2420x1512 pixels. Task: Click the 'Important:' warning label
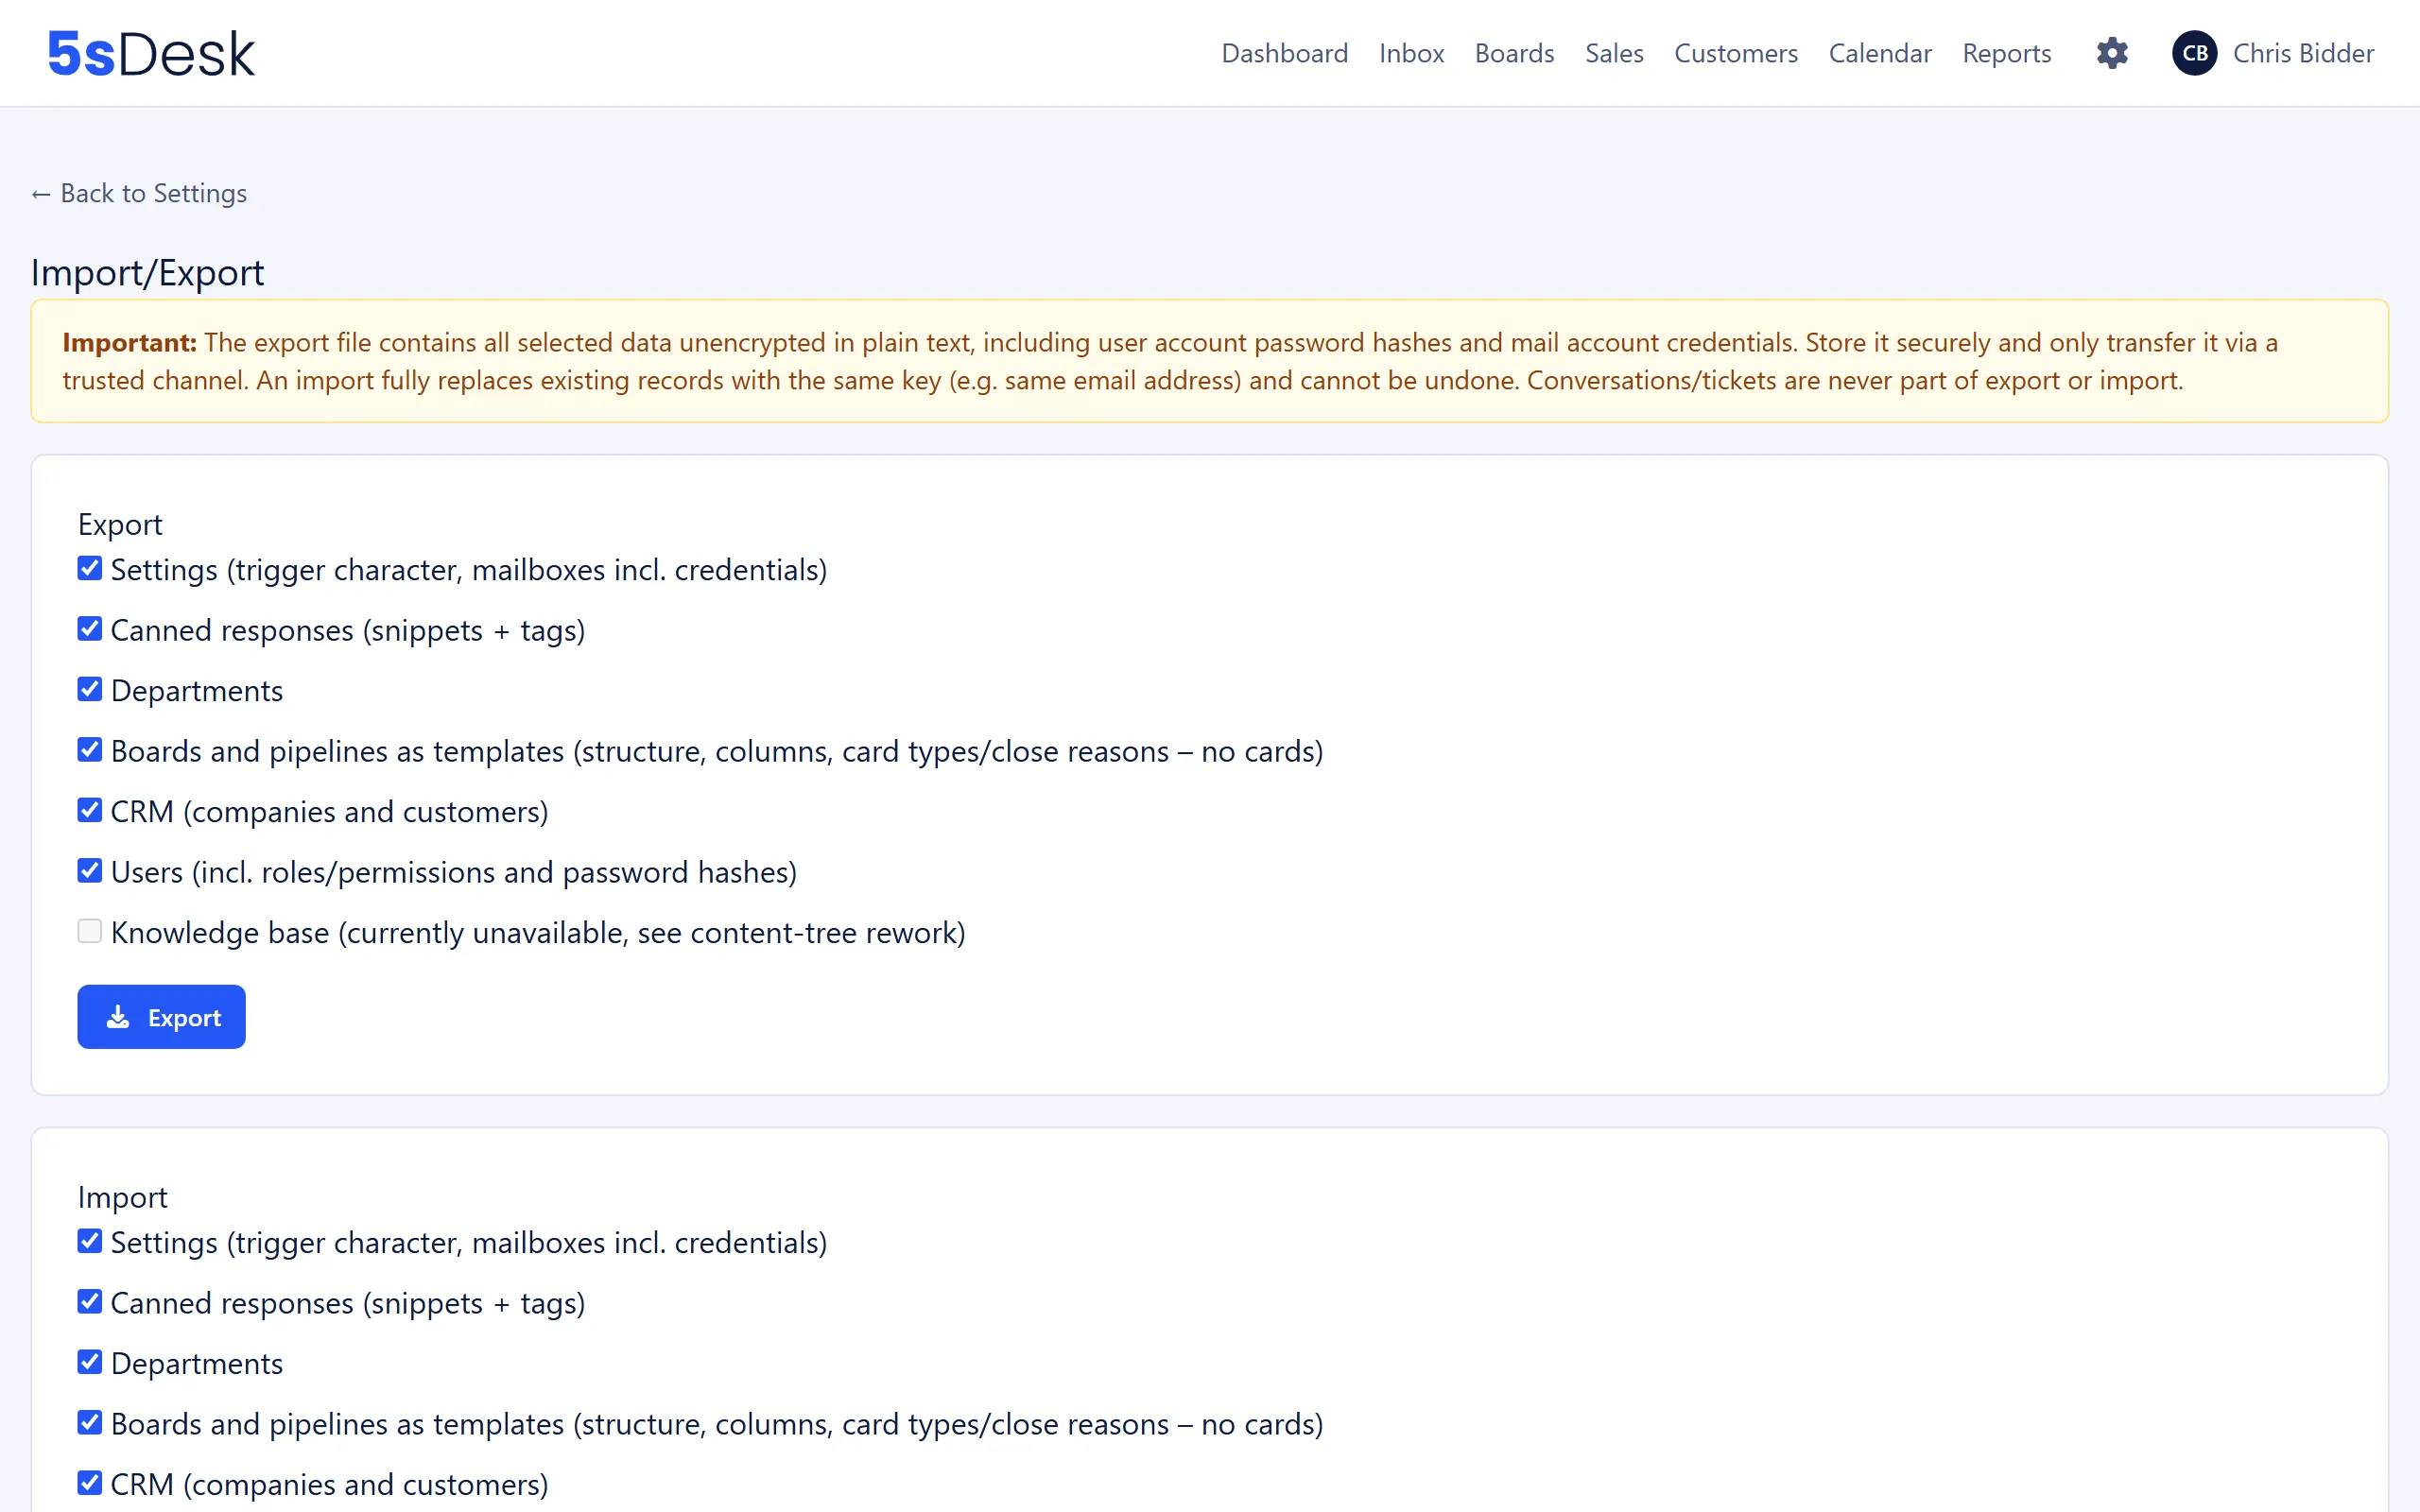[x=129, y=342]
